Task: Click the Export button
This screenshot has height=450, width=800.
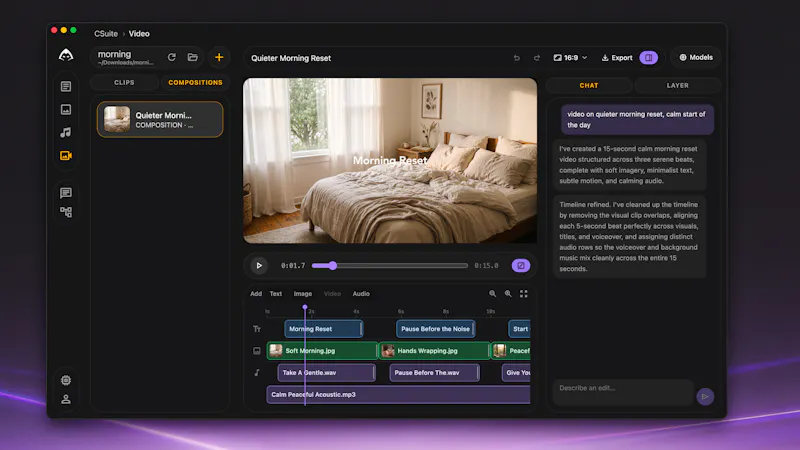Action: [617, 58]
